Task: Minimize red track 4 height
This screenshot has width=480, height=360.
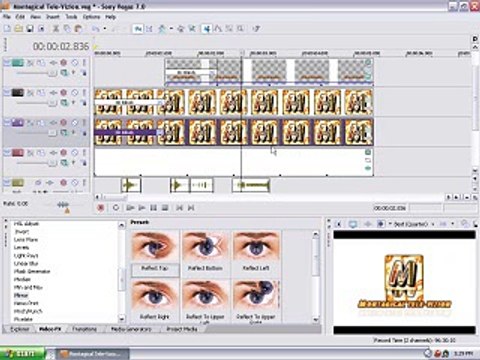Action: (x=7, y=152)
